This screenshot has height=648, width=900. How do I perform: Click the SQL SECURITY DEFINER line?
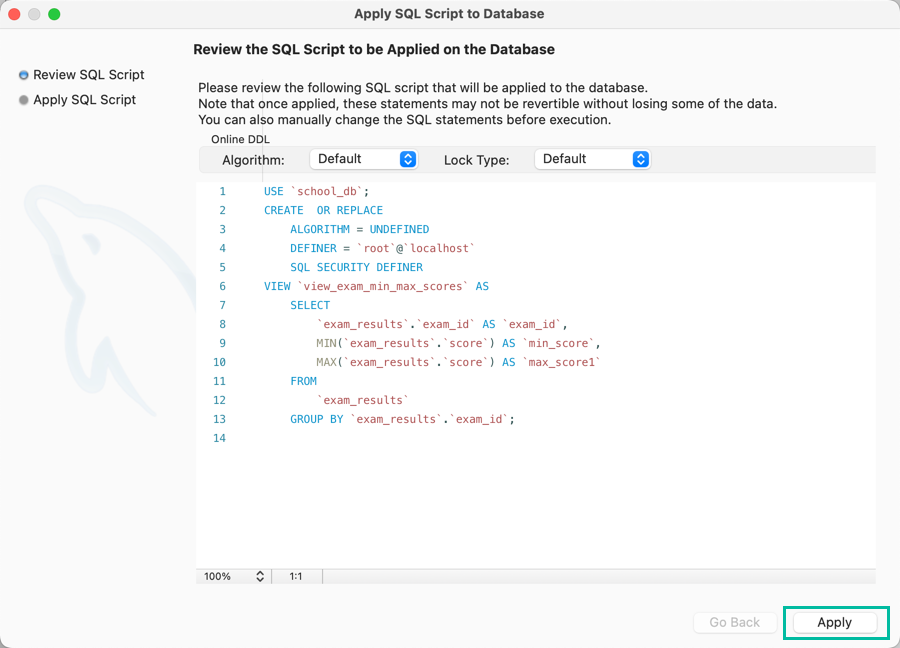pyautogui.click(x=356, y=267)
